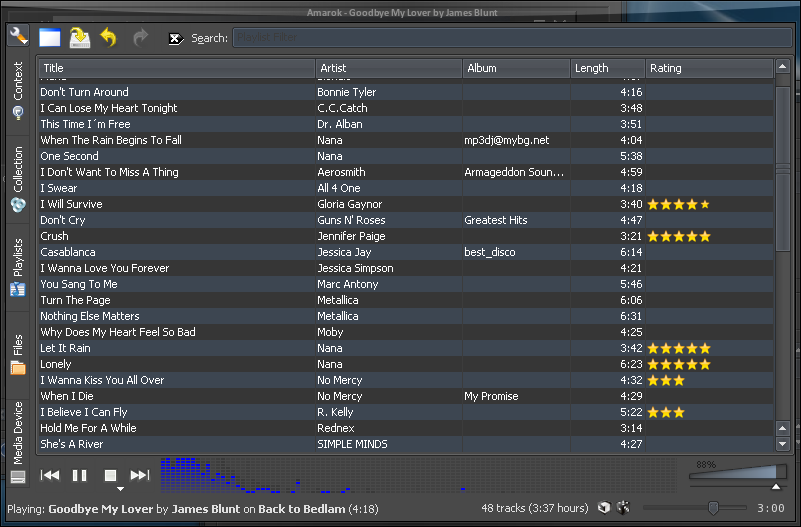
Task: Sort playlist by Album column
Action: (x=516, y=68)
